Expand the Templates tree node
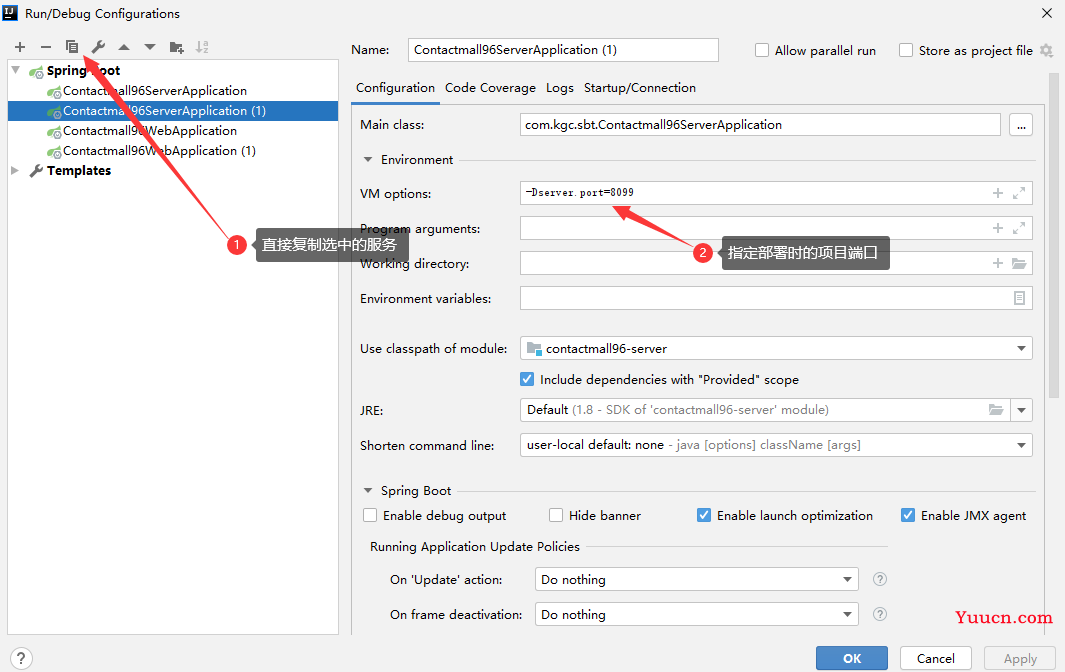1065x672 pixels. coord(15,171)
